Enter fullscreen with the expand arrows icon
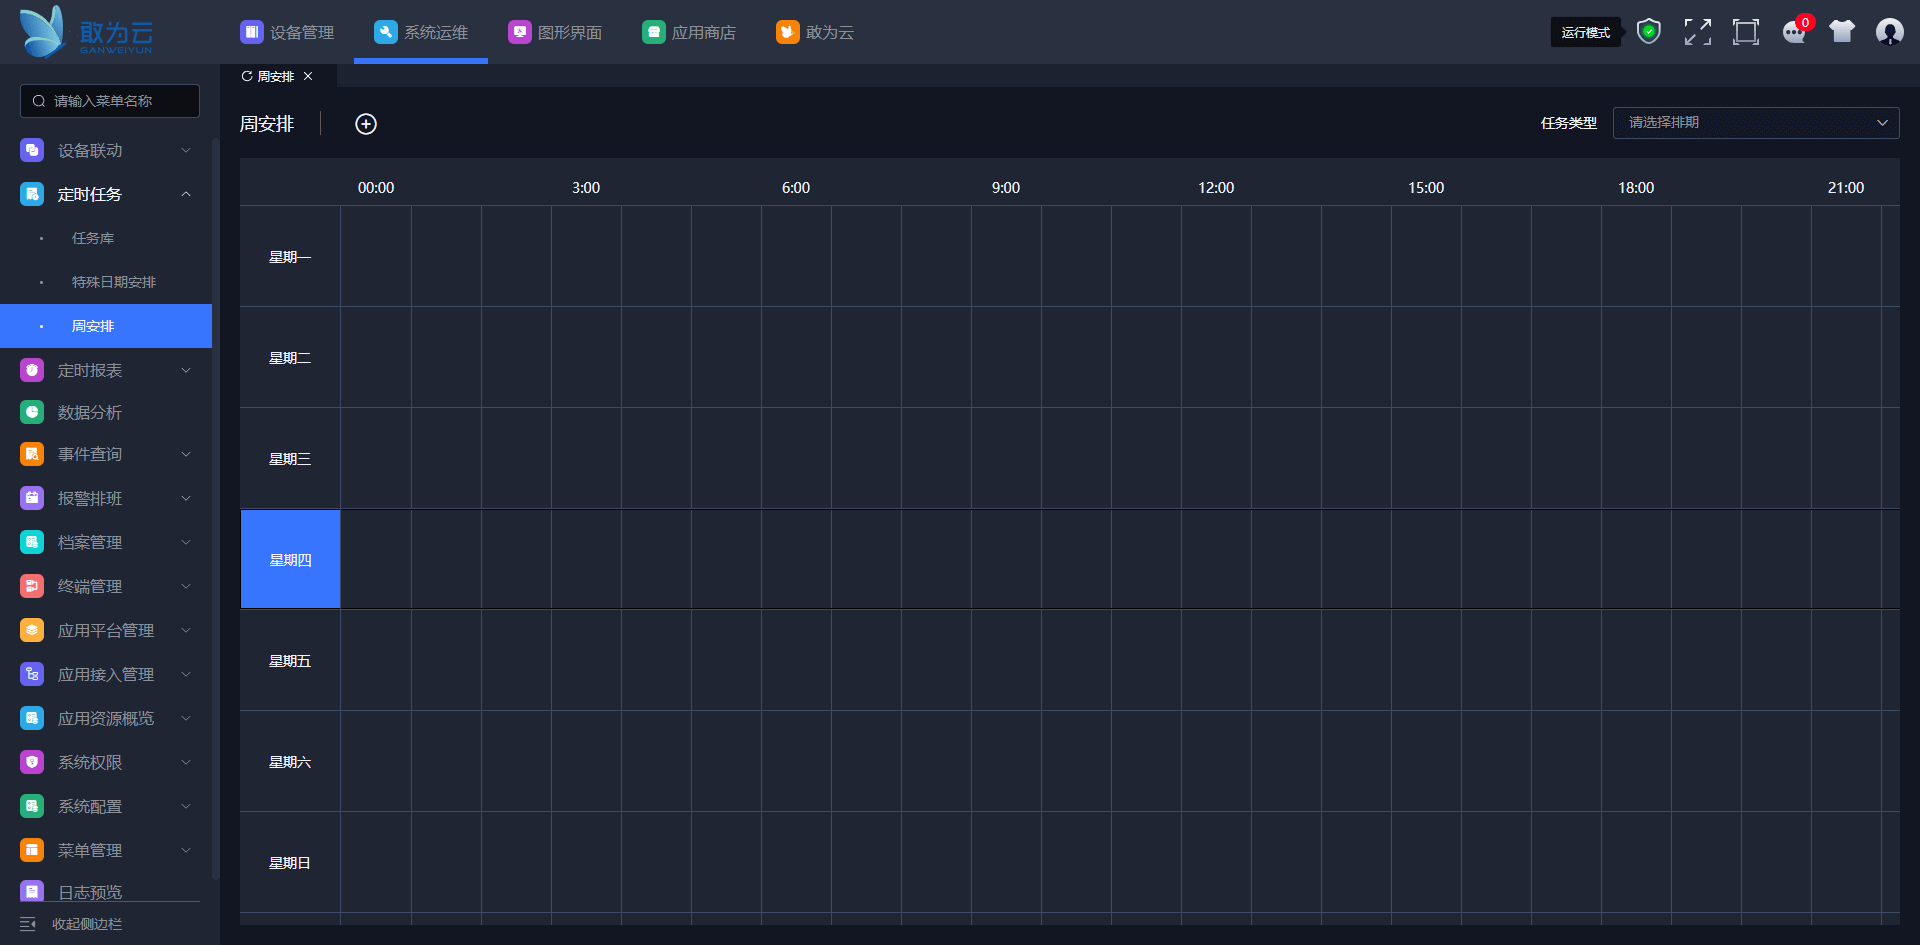This screenshot has width=1920, height=945. point(1697,32)
